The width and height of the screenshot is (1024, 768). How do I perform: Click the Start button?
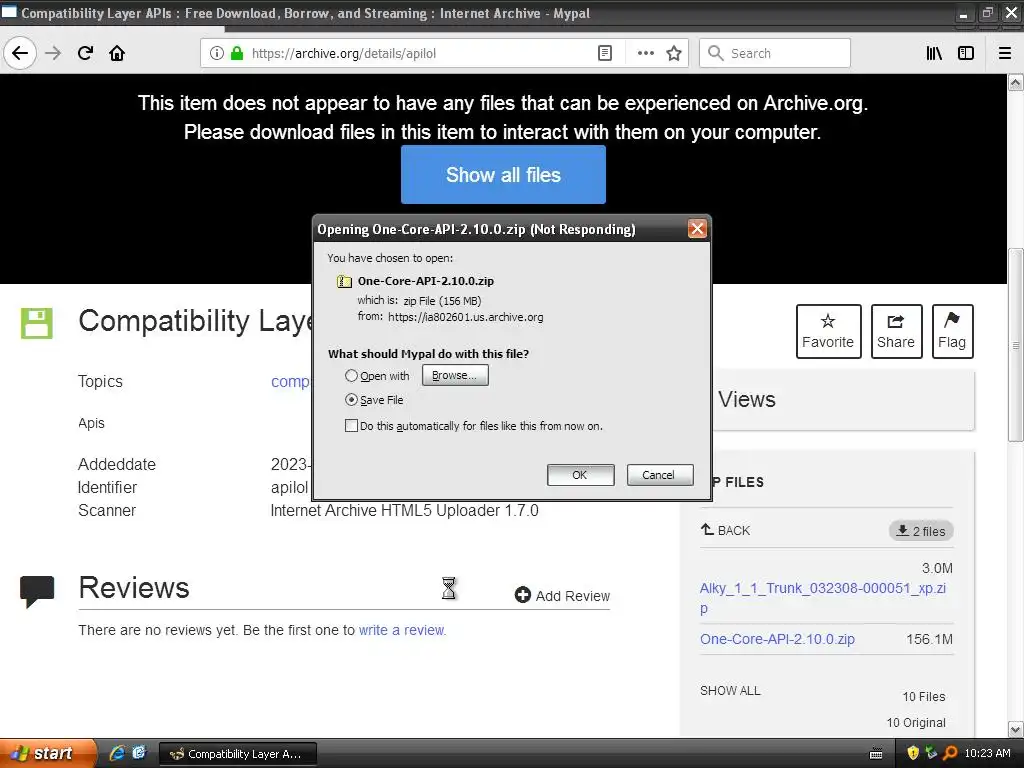[48, 753]
